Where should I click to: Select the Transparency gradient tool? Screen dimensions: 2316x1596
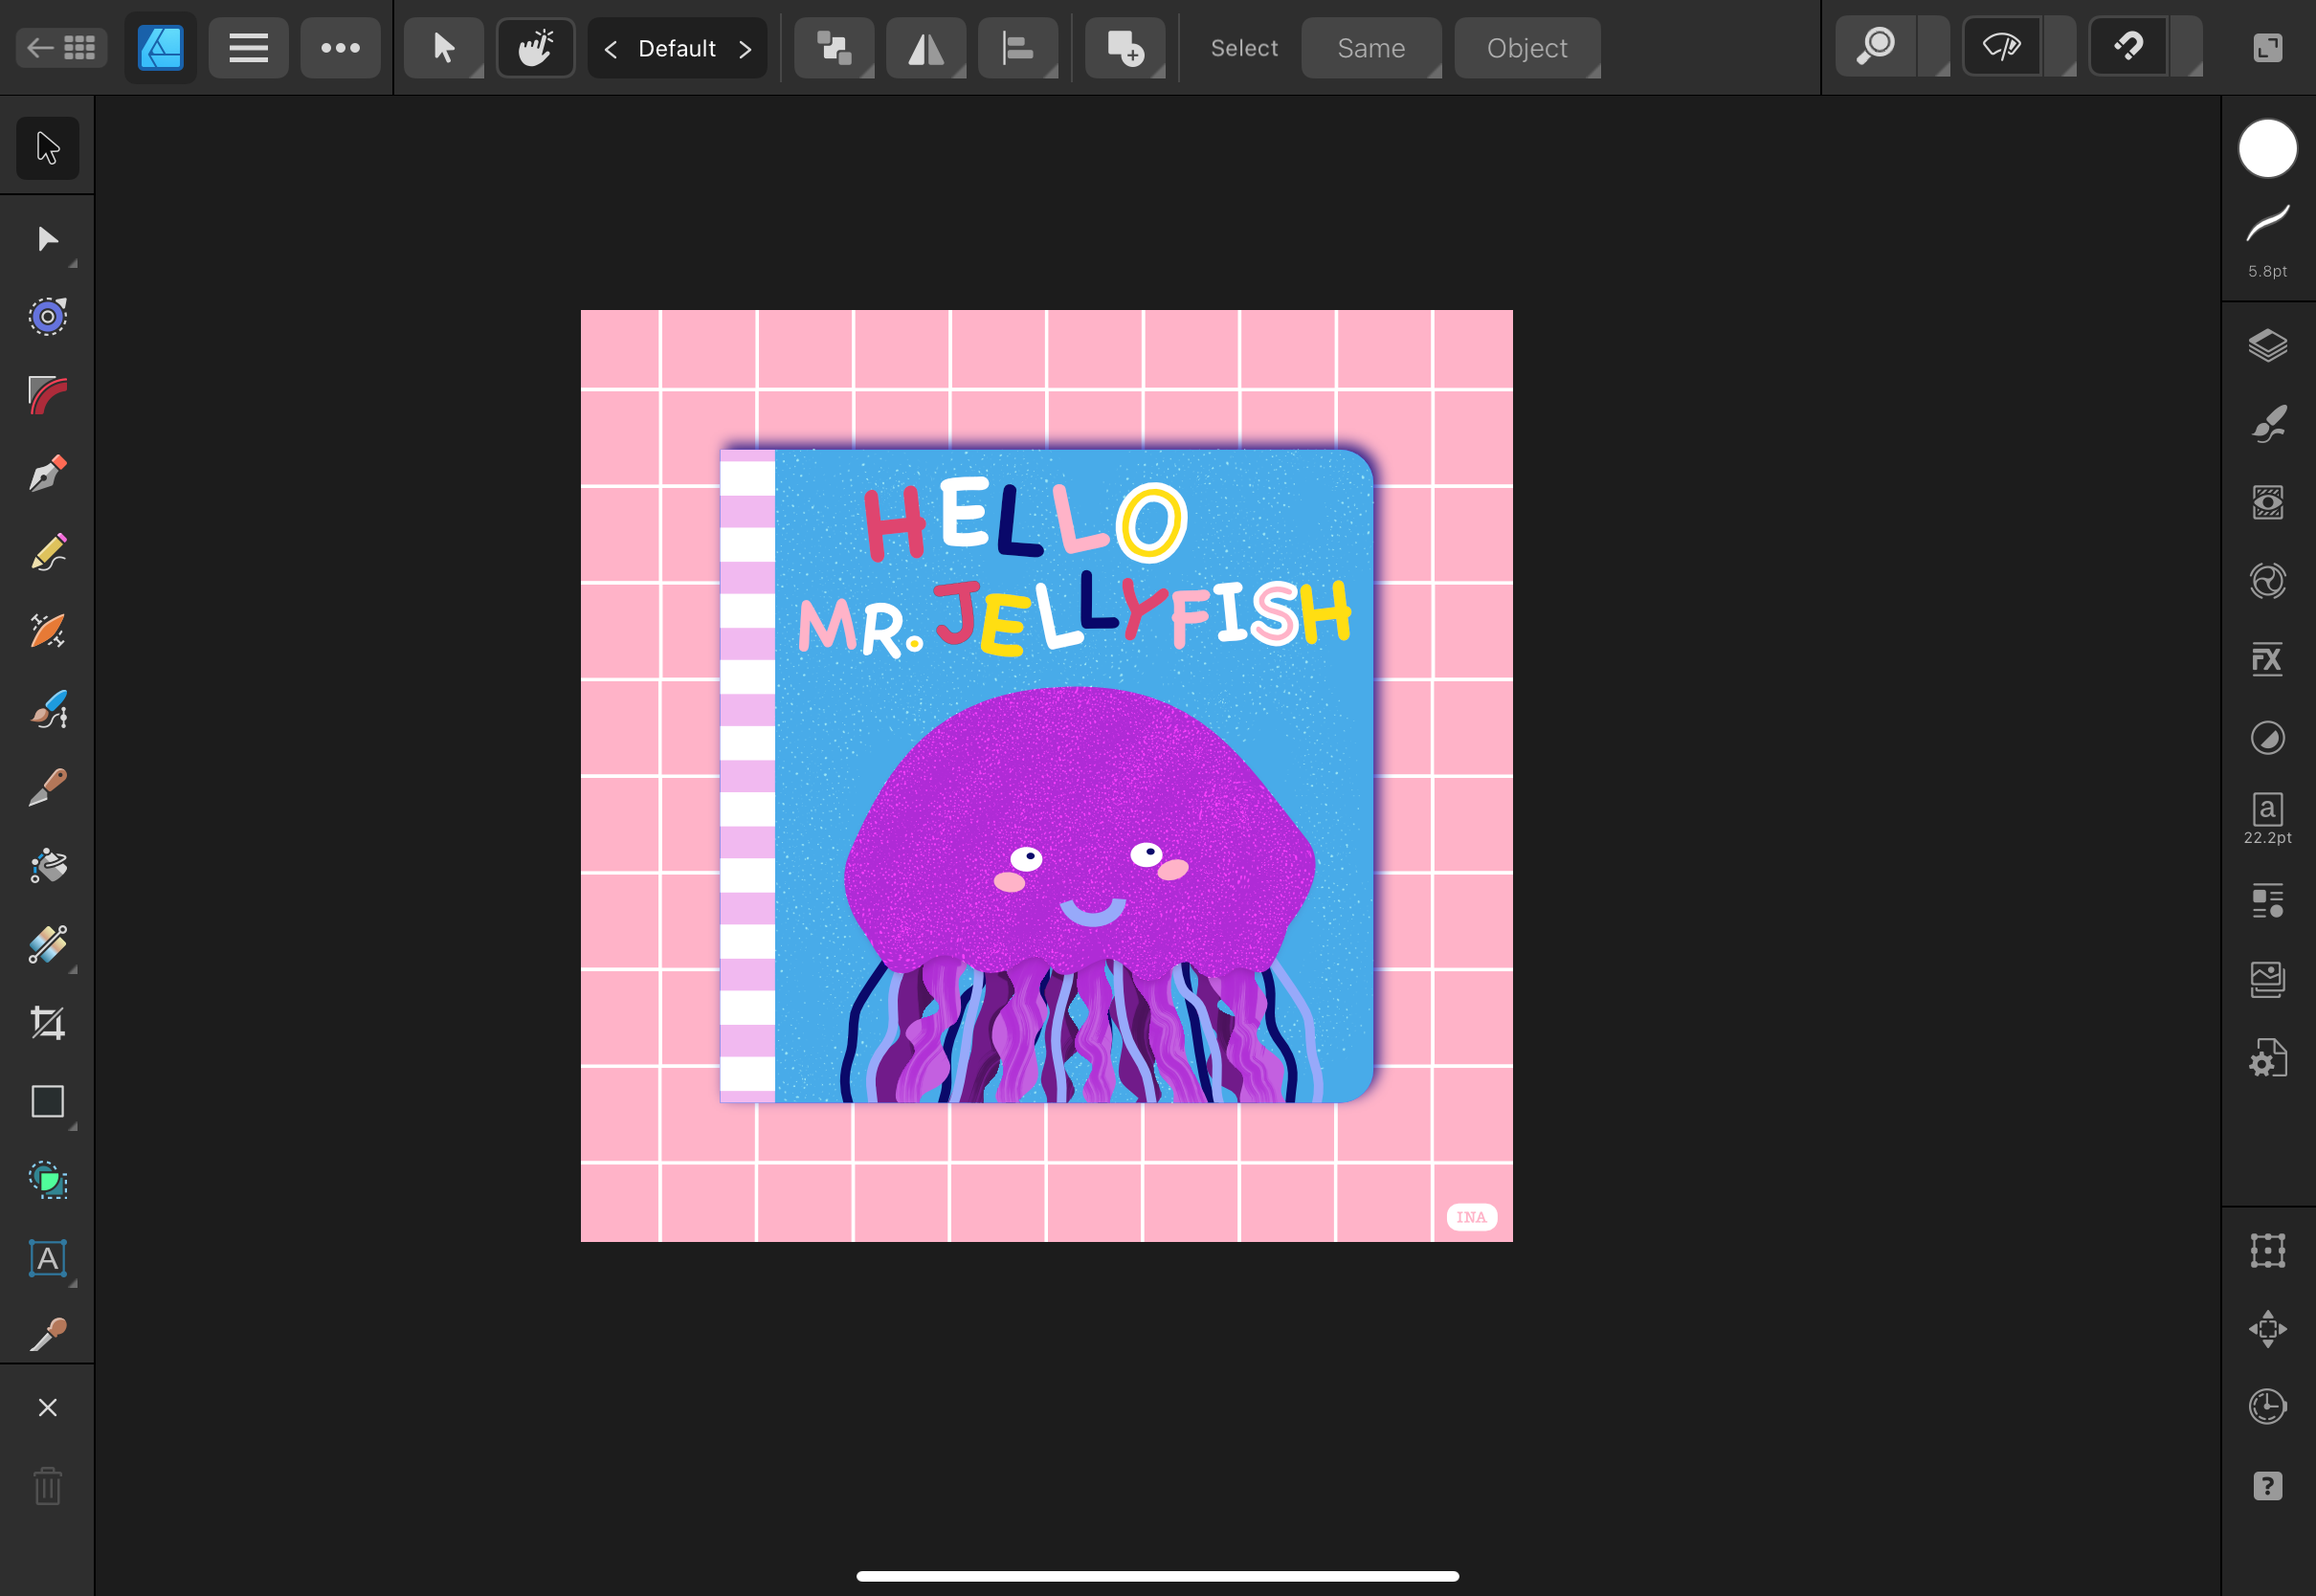pyautogui.click(x=47, y=945)
